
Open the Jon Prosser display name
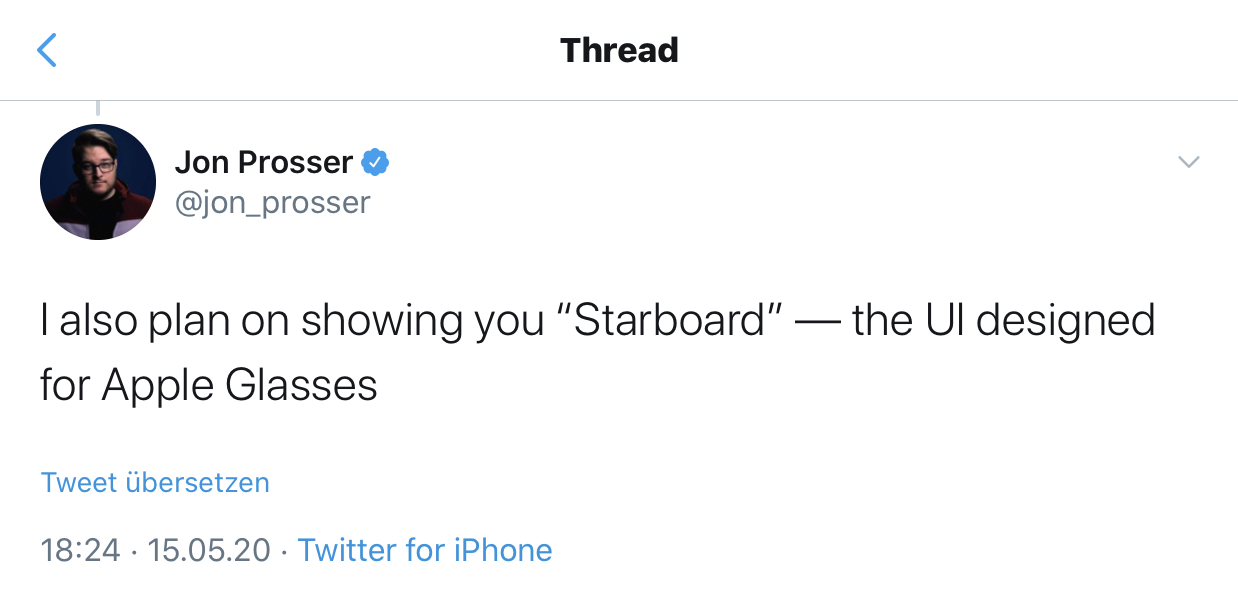[264, 162]
